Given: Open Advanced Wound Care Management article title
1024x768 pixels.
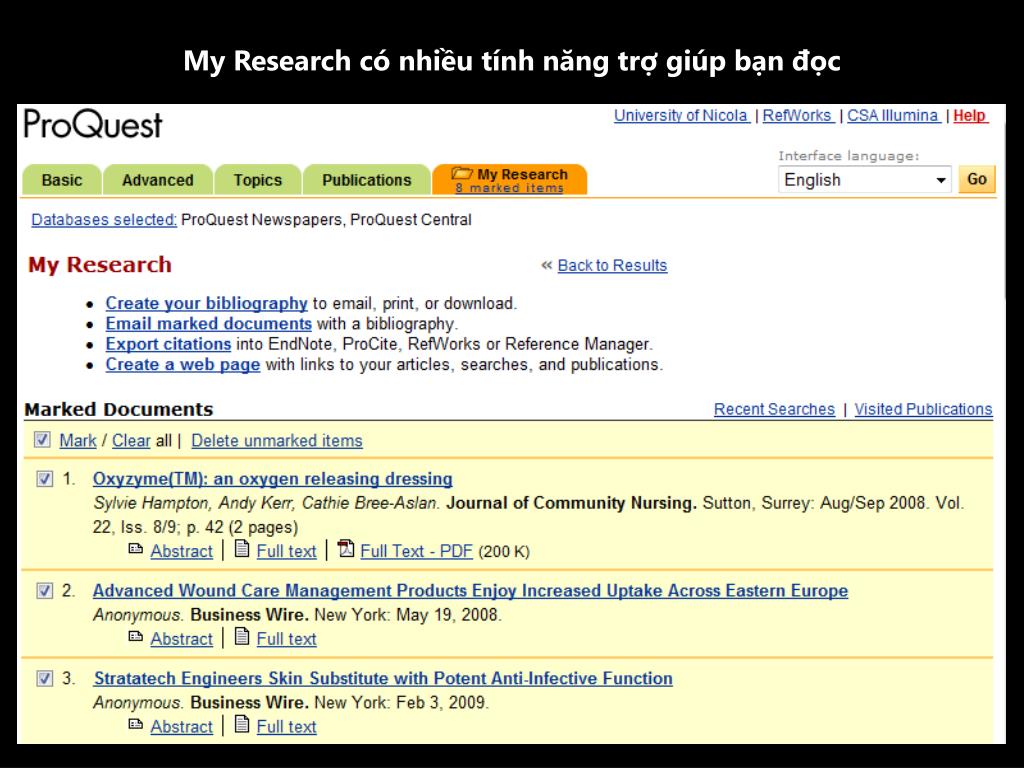Looking at the screenshot, I should point(470,590).
